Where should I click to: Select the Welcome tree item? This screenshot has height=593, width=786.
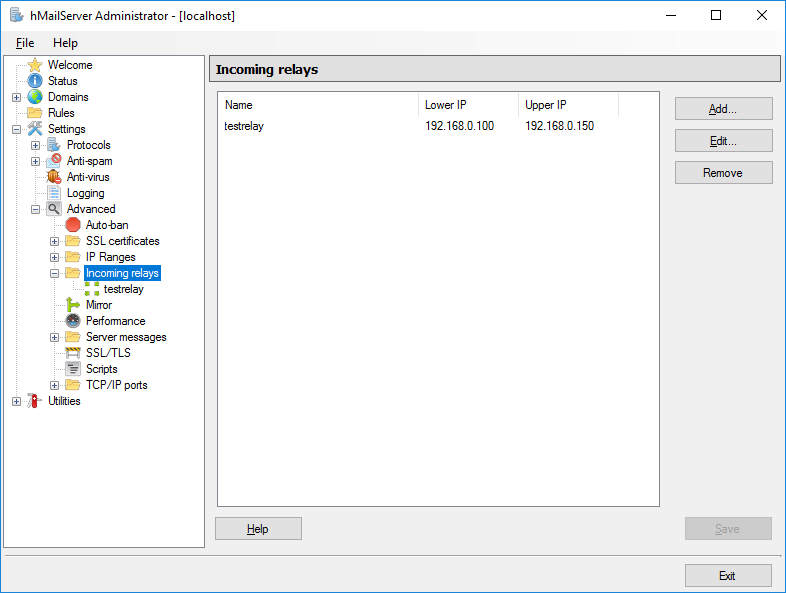pyautogui.click(x=70, y=65)
